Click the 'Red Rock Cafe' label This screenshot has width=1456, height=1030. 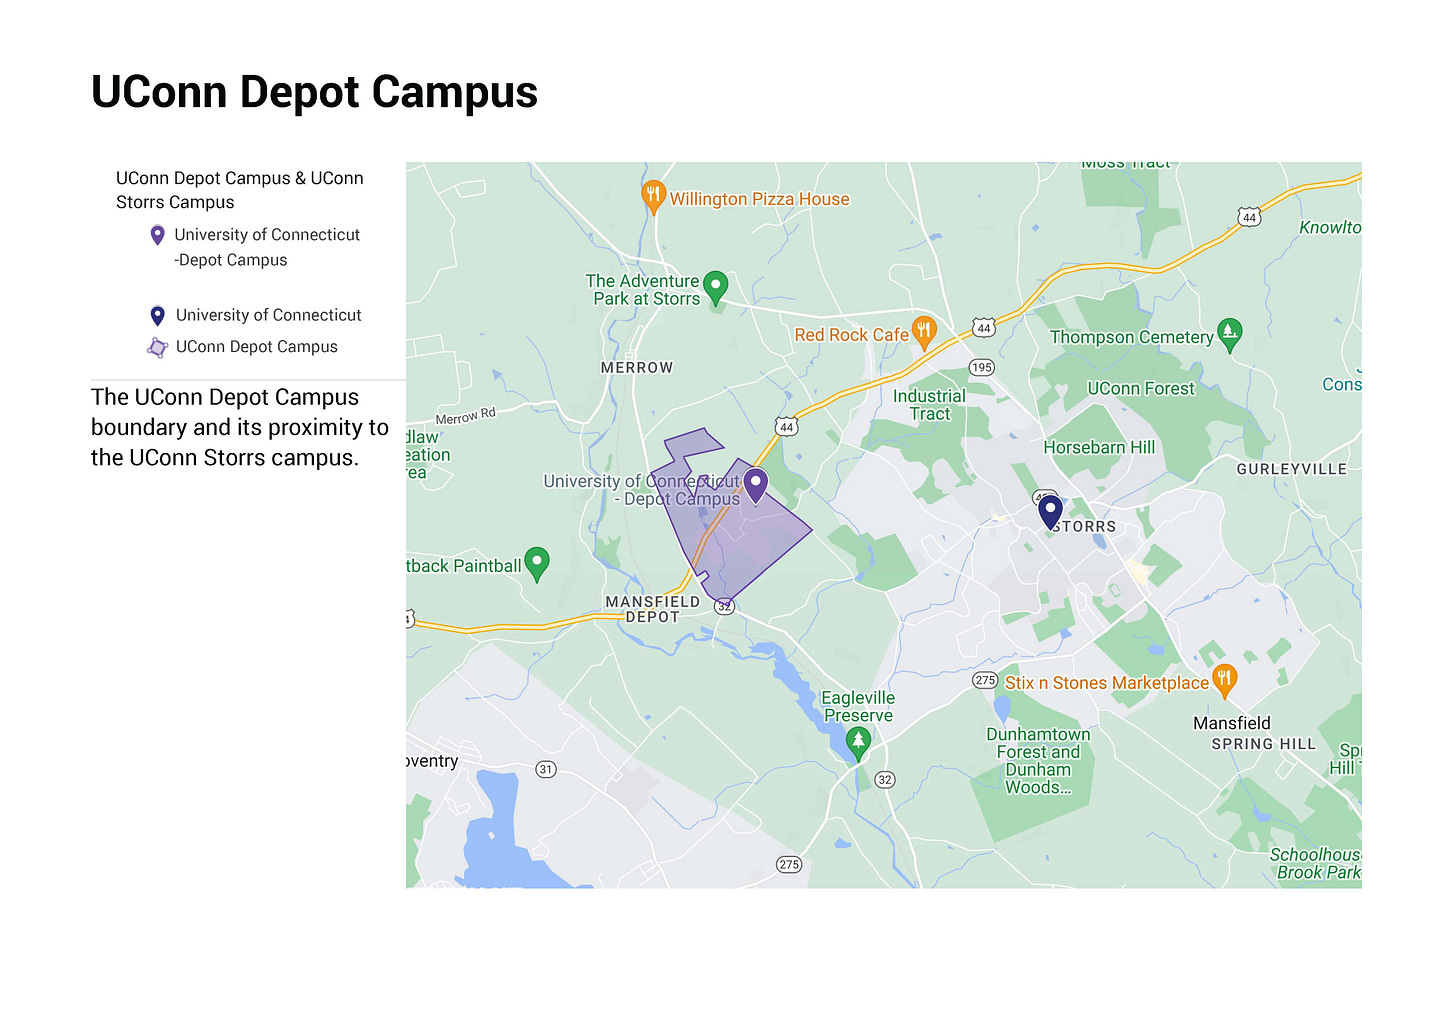tap(852, 335)
